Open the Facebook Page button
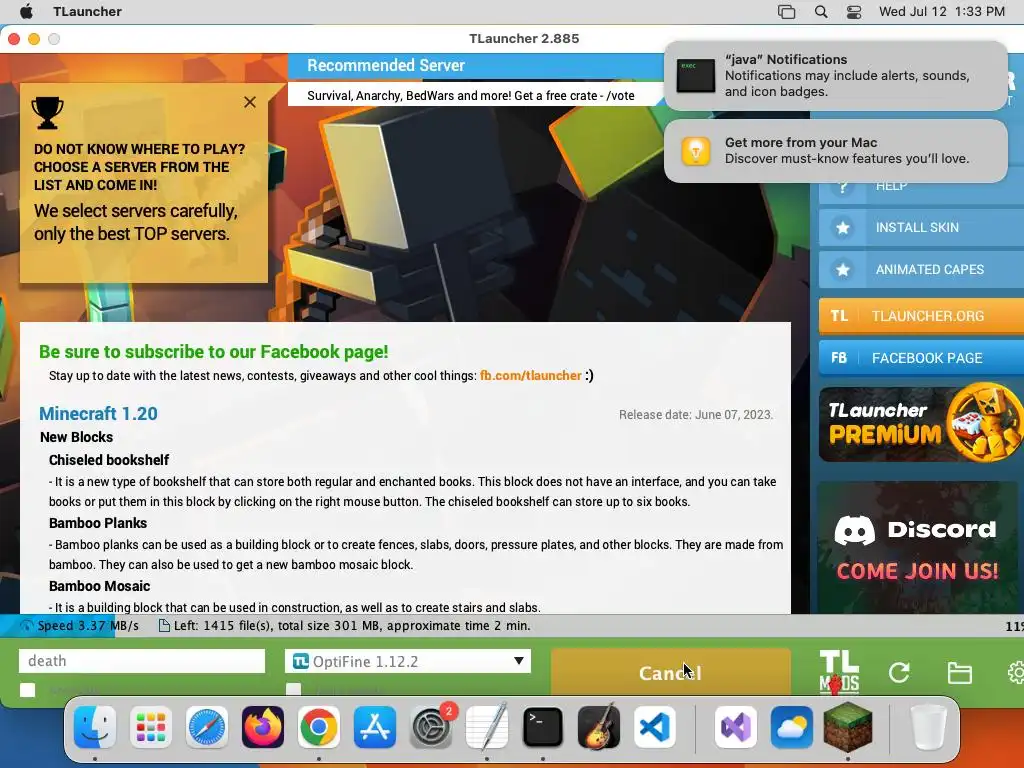1024x768 pixels. click(921, 358)
